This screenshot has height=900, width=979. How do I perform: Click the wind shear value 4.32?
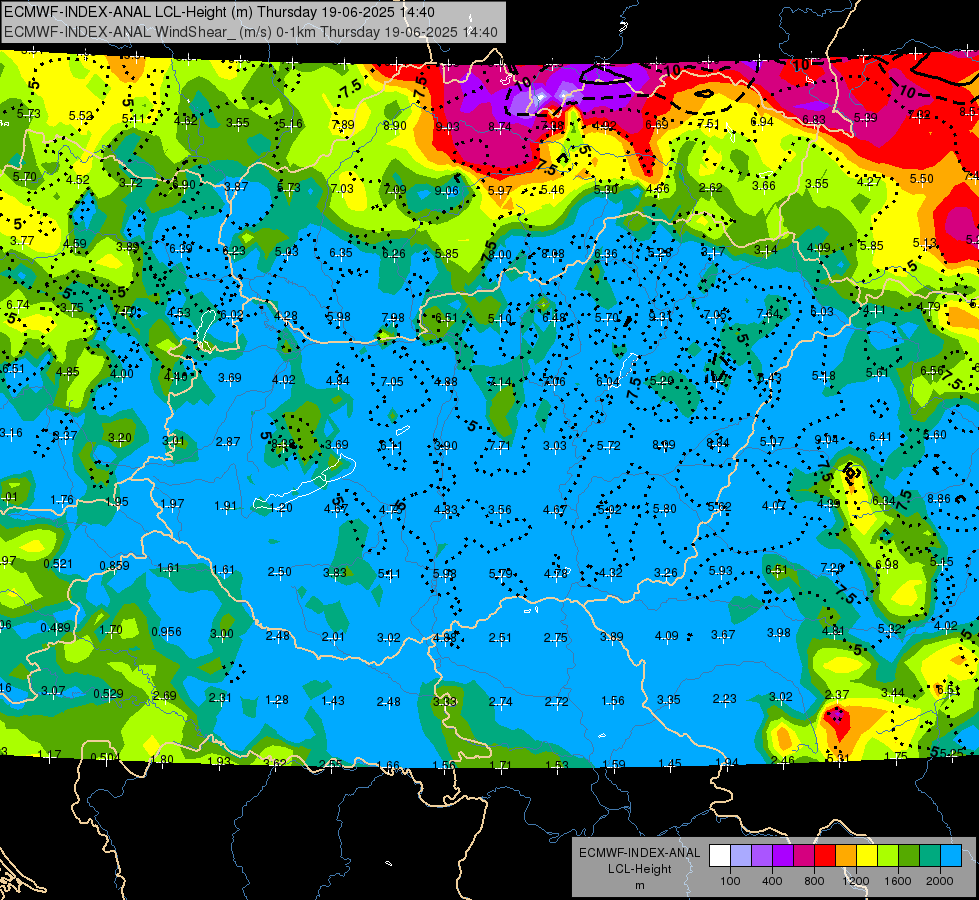(610, 573)
